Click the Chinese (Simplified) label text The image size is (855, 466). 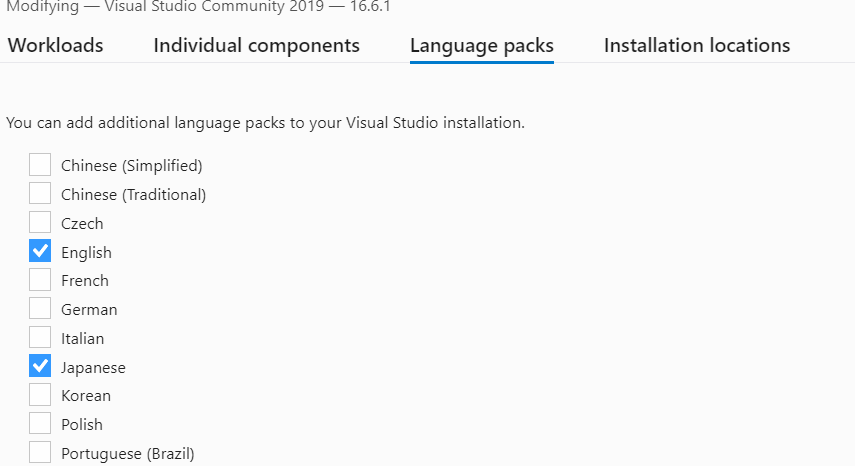pos(131,166)
